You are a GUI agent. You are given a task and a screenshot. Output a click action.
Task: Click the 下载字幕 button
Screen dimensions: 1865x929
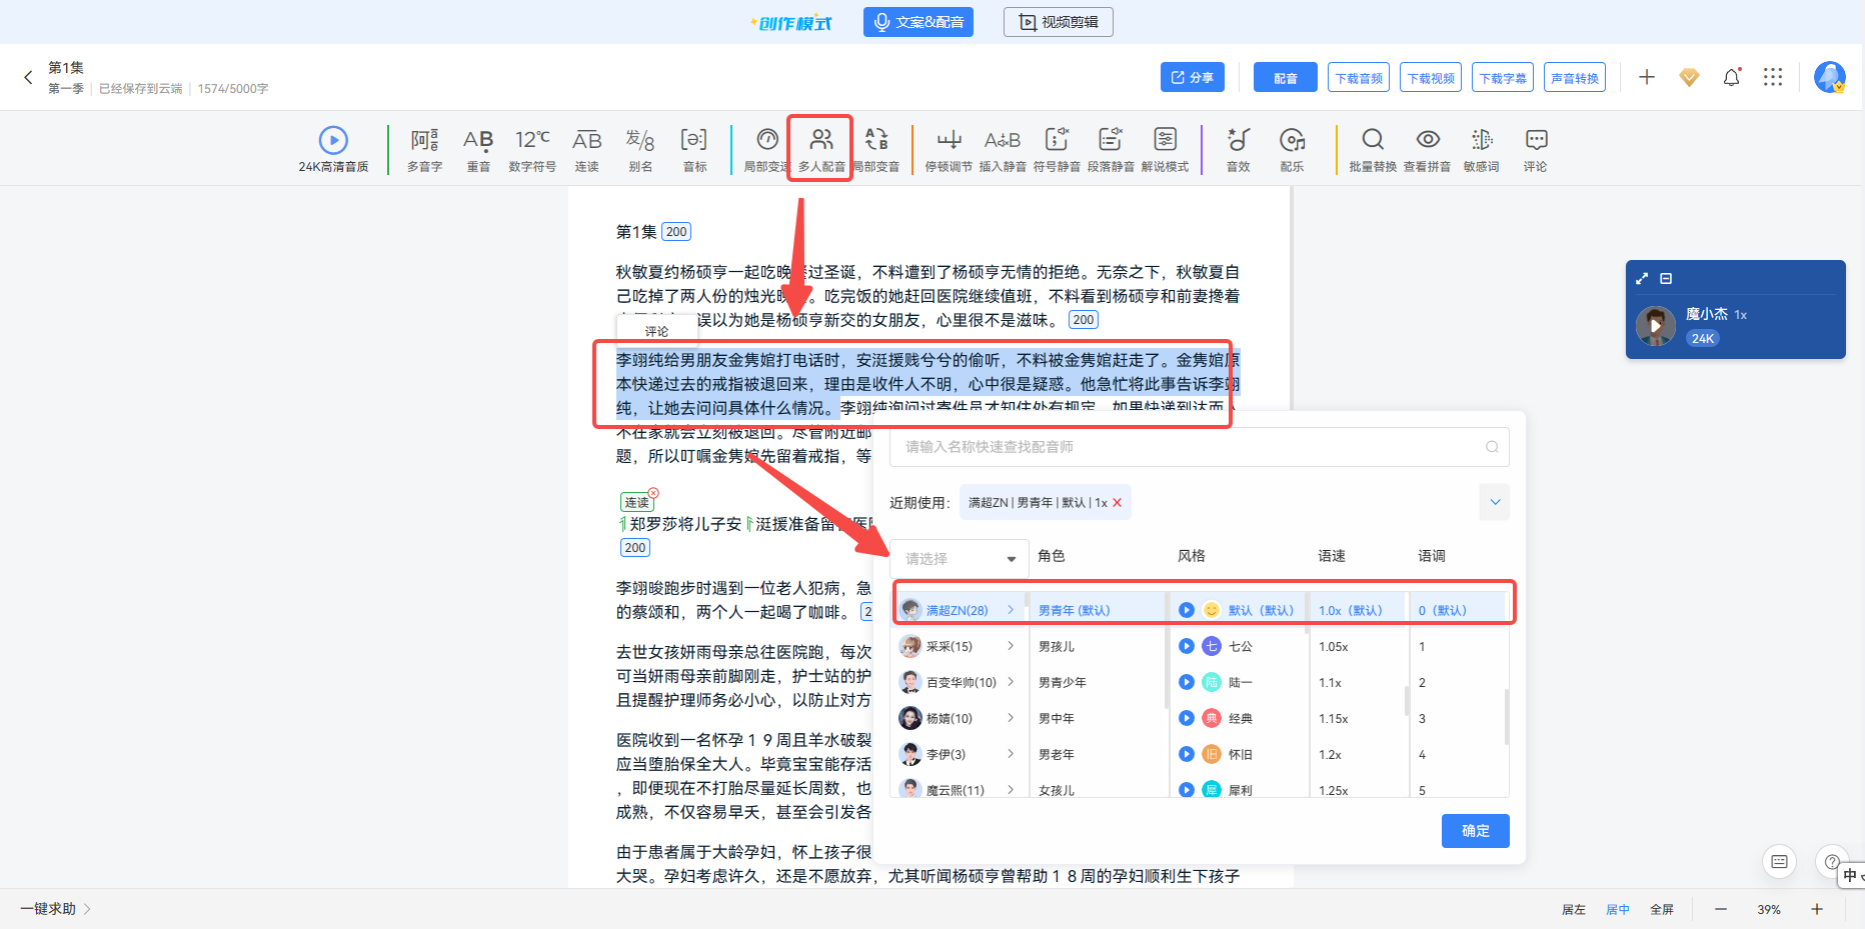(x=1503, y=77)
